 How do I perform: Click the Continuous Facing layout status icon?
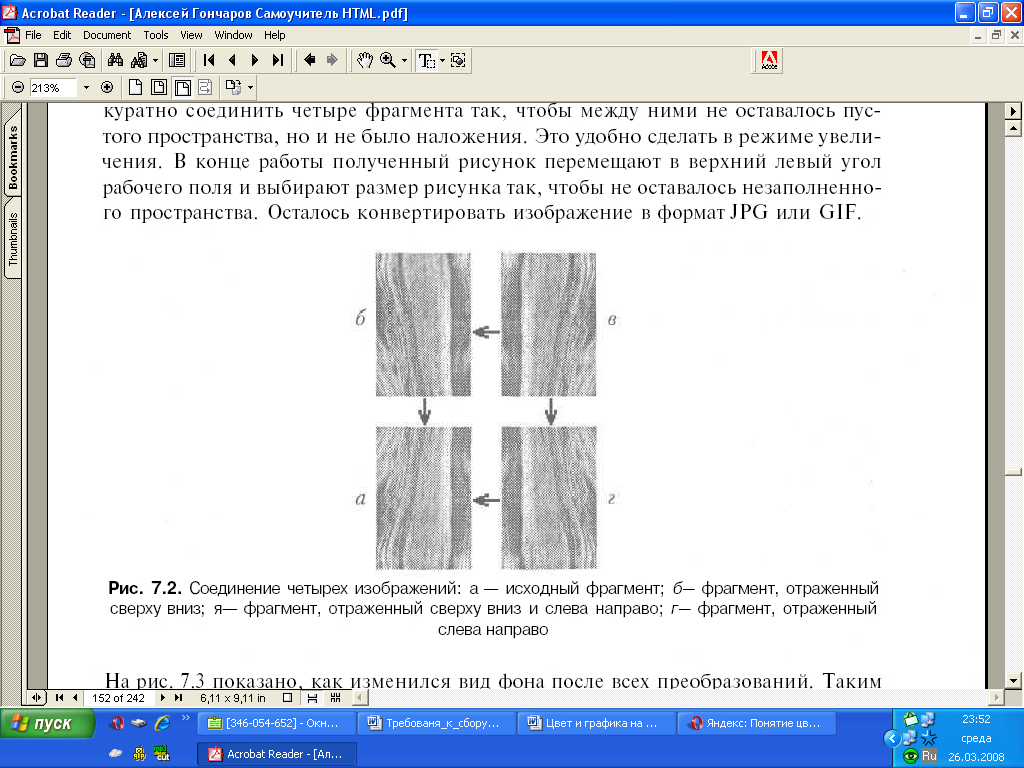click(336, 698)
